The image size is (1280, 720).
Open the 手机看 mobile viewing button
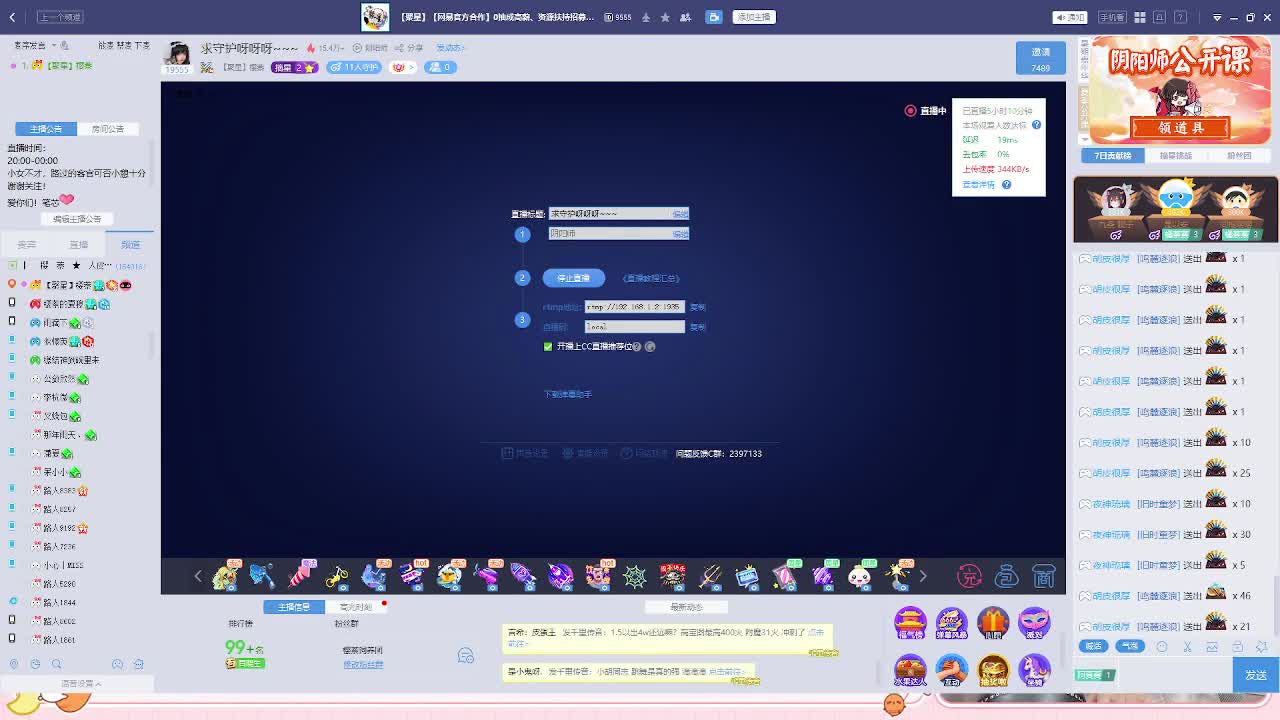1111,17
